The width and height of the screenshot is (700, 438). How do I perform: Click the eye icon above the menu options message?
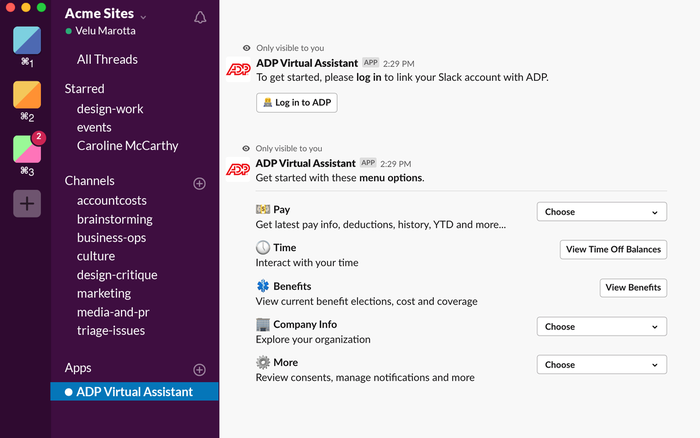point(246,148)
